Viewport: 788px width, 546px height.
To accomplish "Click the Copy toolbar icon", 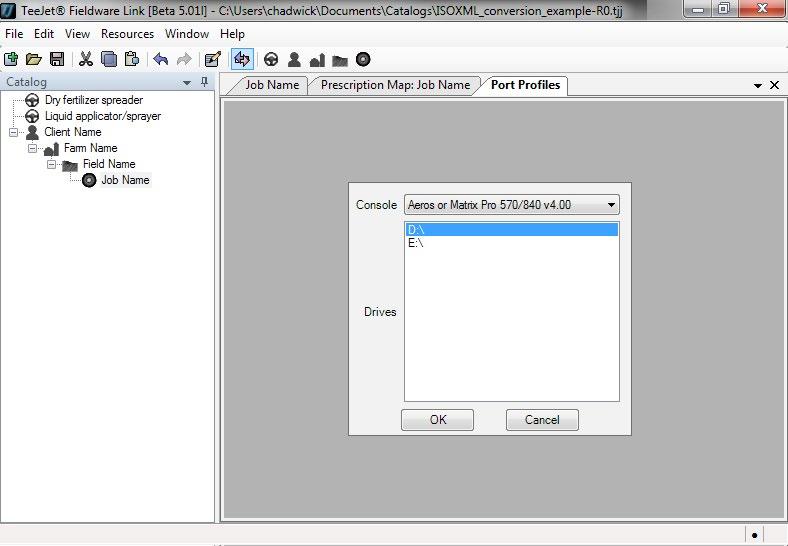I will click(109, 59).
